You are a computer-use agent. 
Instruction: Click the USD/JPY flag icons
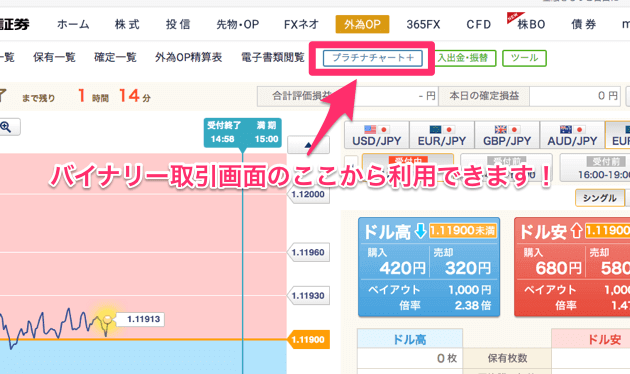click(x=376, y=129)
